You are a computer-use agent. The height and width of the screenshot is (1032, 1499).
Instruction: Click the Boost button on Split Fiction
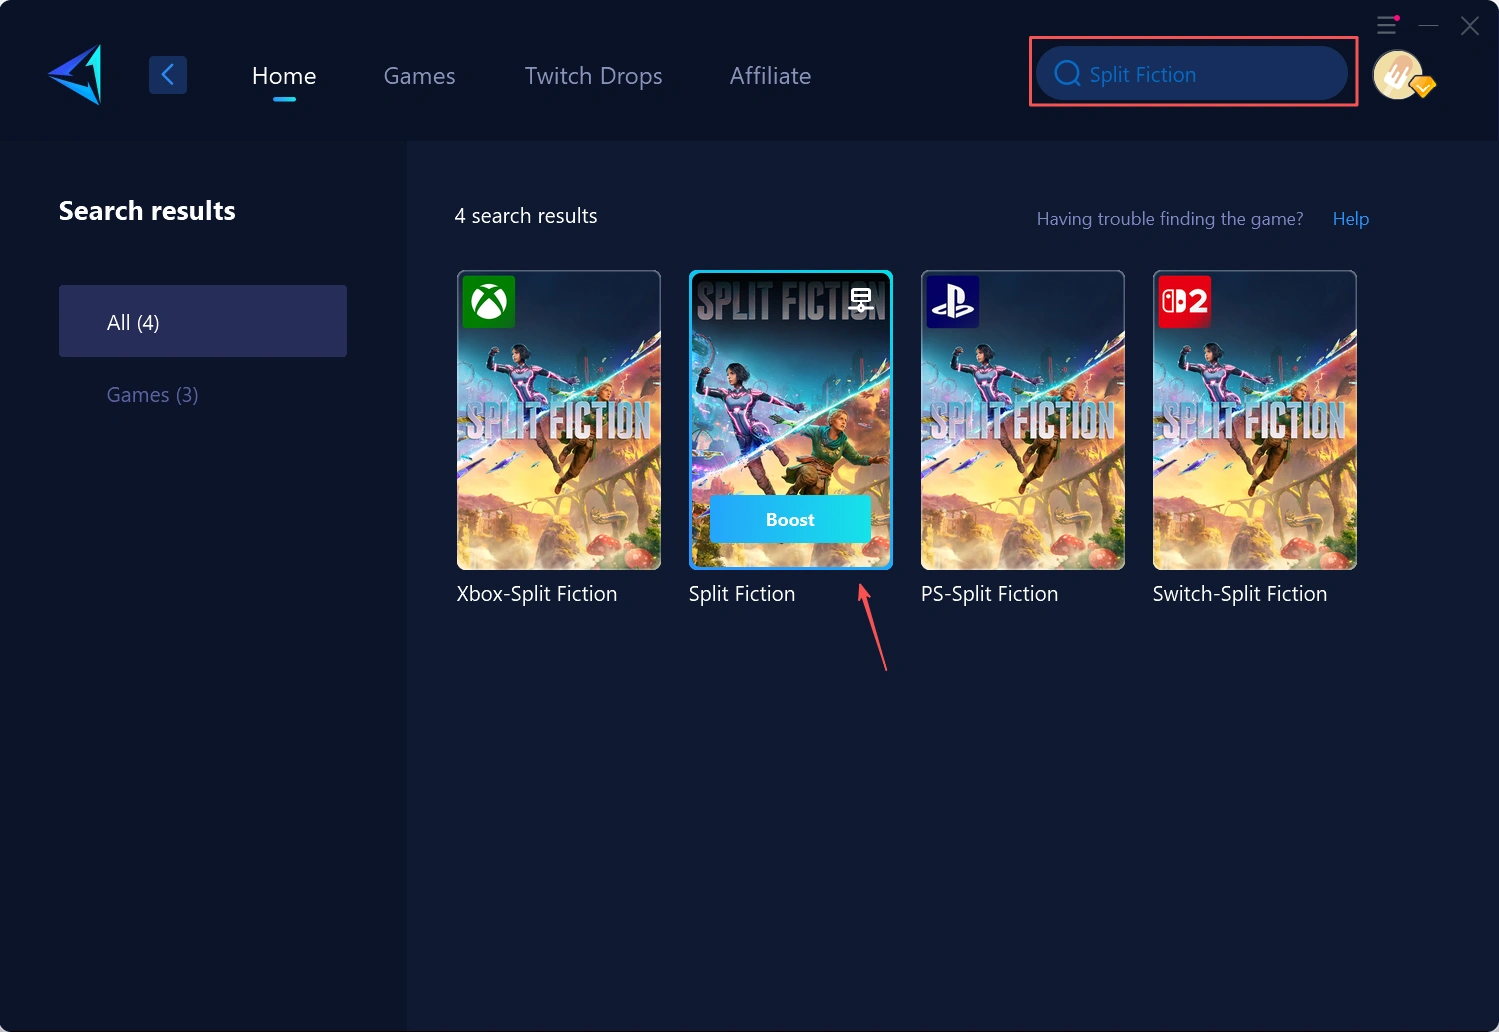click(x=790, y=519)
